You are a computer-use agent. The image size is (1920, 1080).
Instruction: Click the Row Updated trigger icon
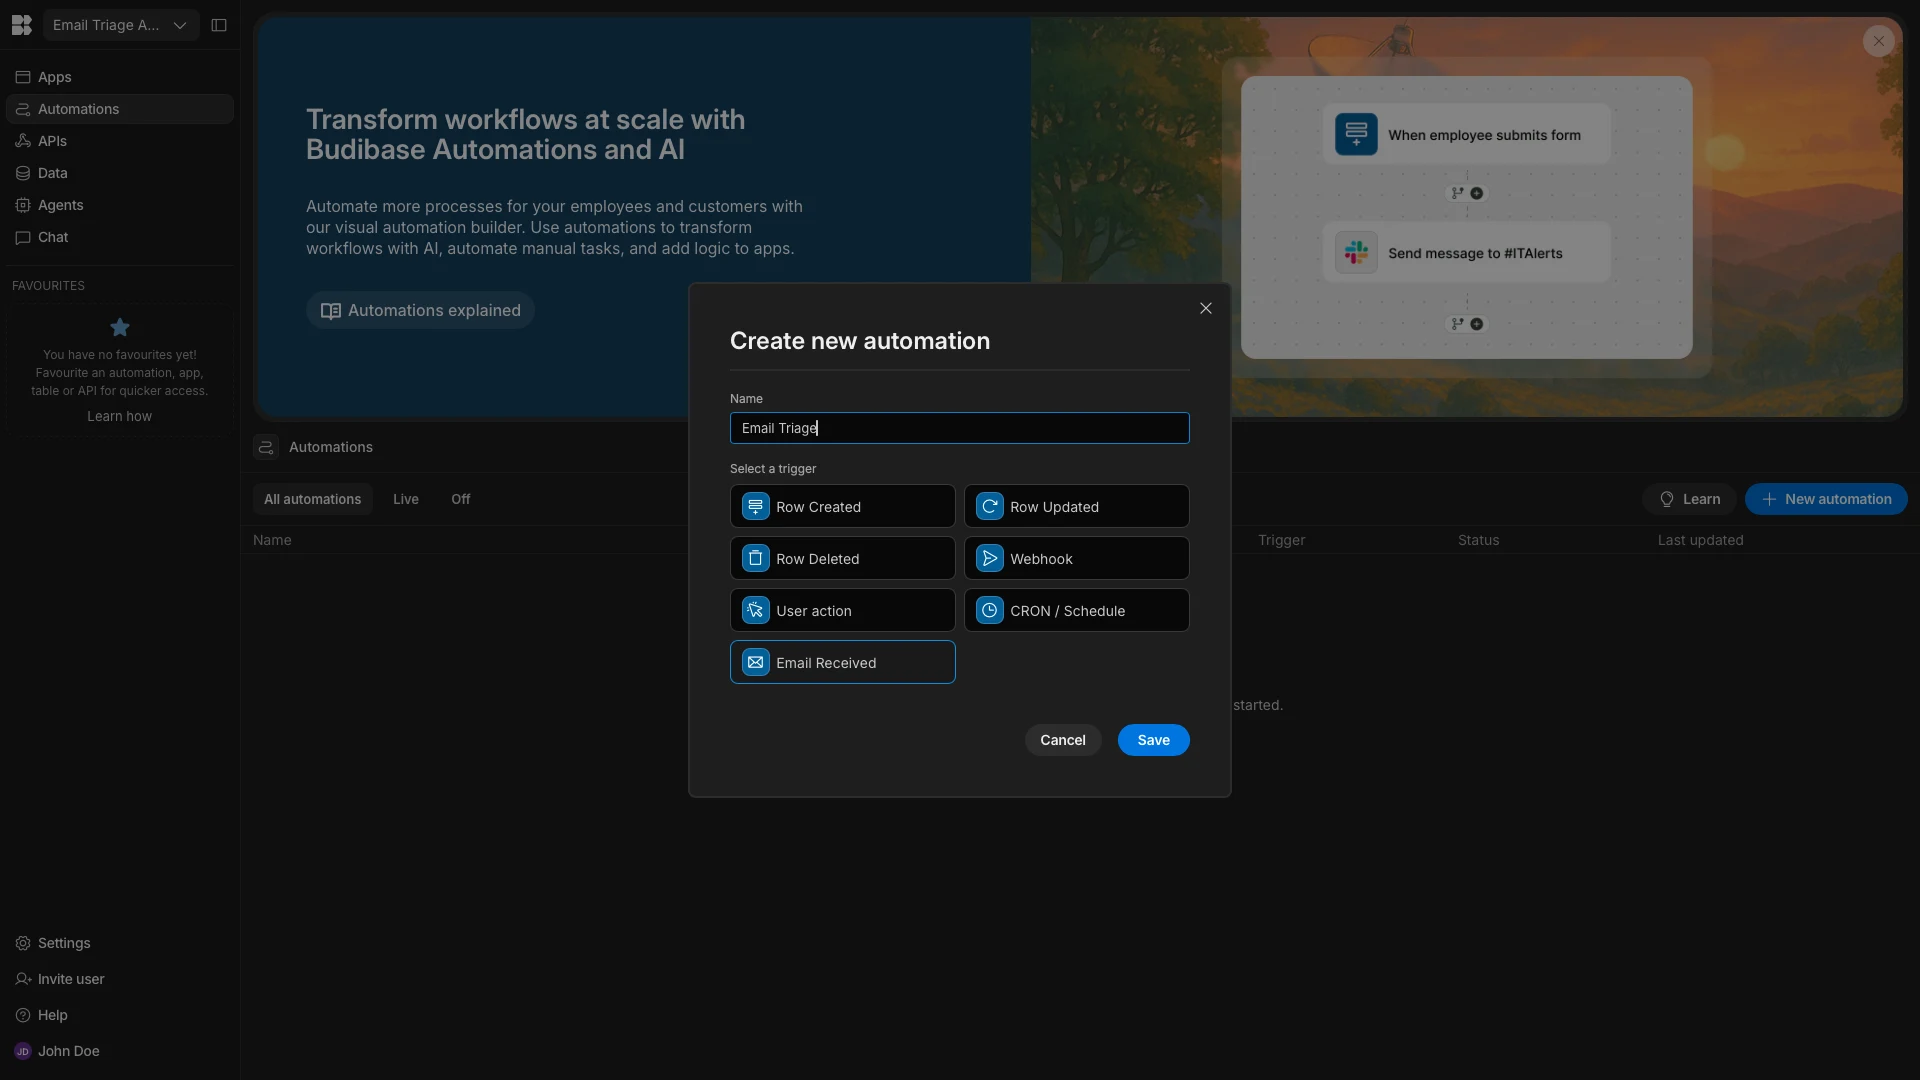(x=989, y=507)
